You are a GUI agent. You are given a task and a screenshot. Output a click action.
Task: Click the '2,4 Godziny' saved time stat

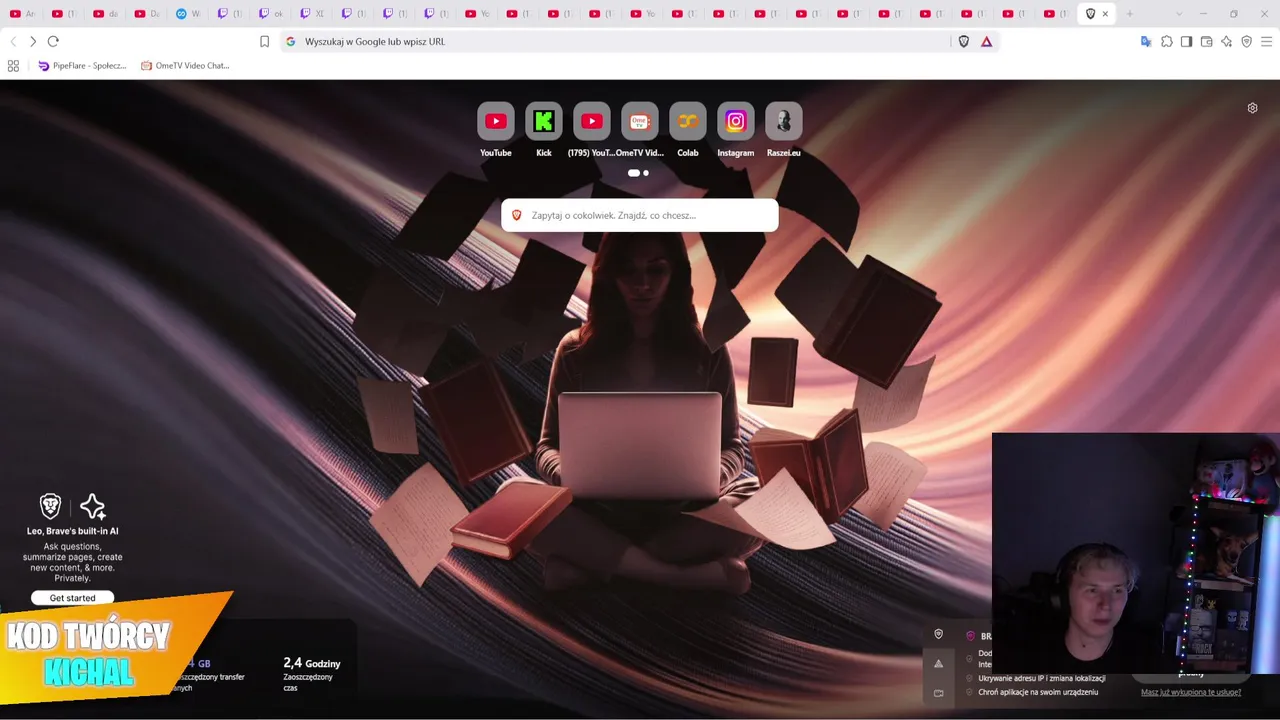312,663
